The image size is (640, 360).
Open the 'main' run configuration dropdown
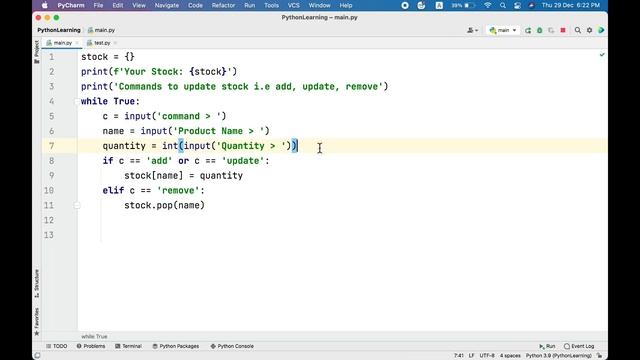(x=503, y=30)
